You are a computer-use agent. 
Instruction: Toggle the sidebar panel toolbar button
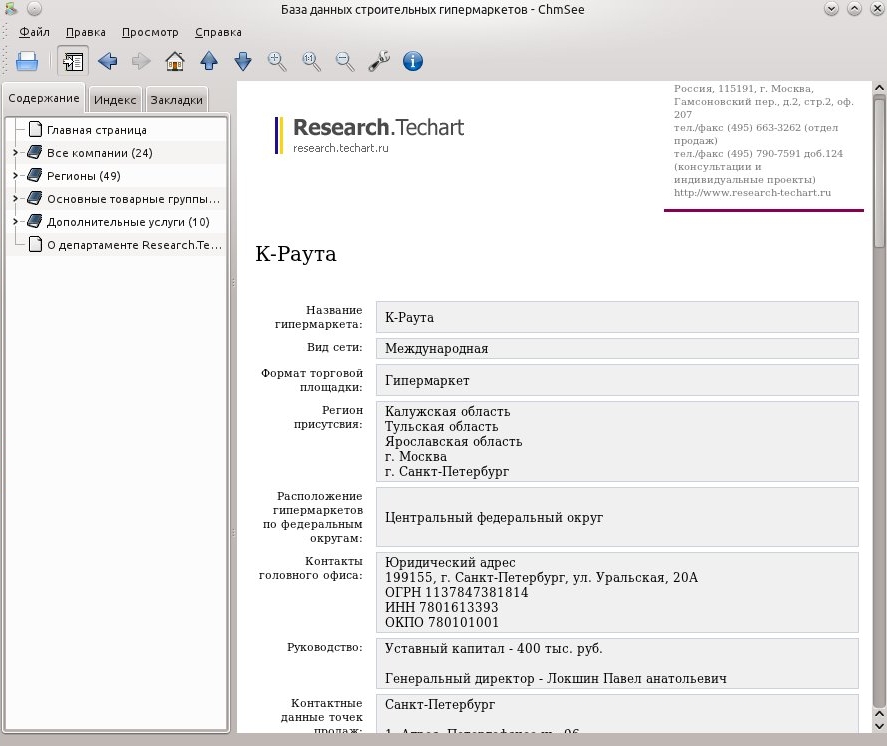coord(73,61)
